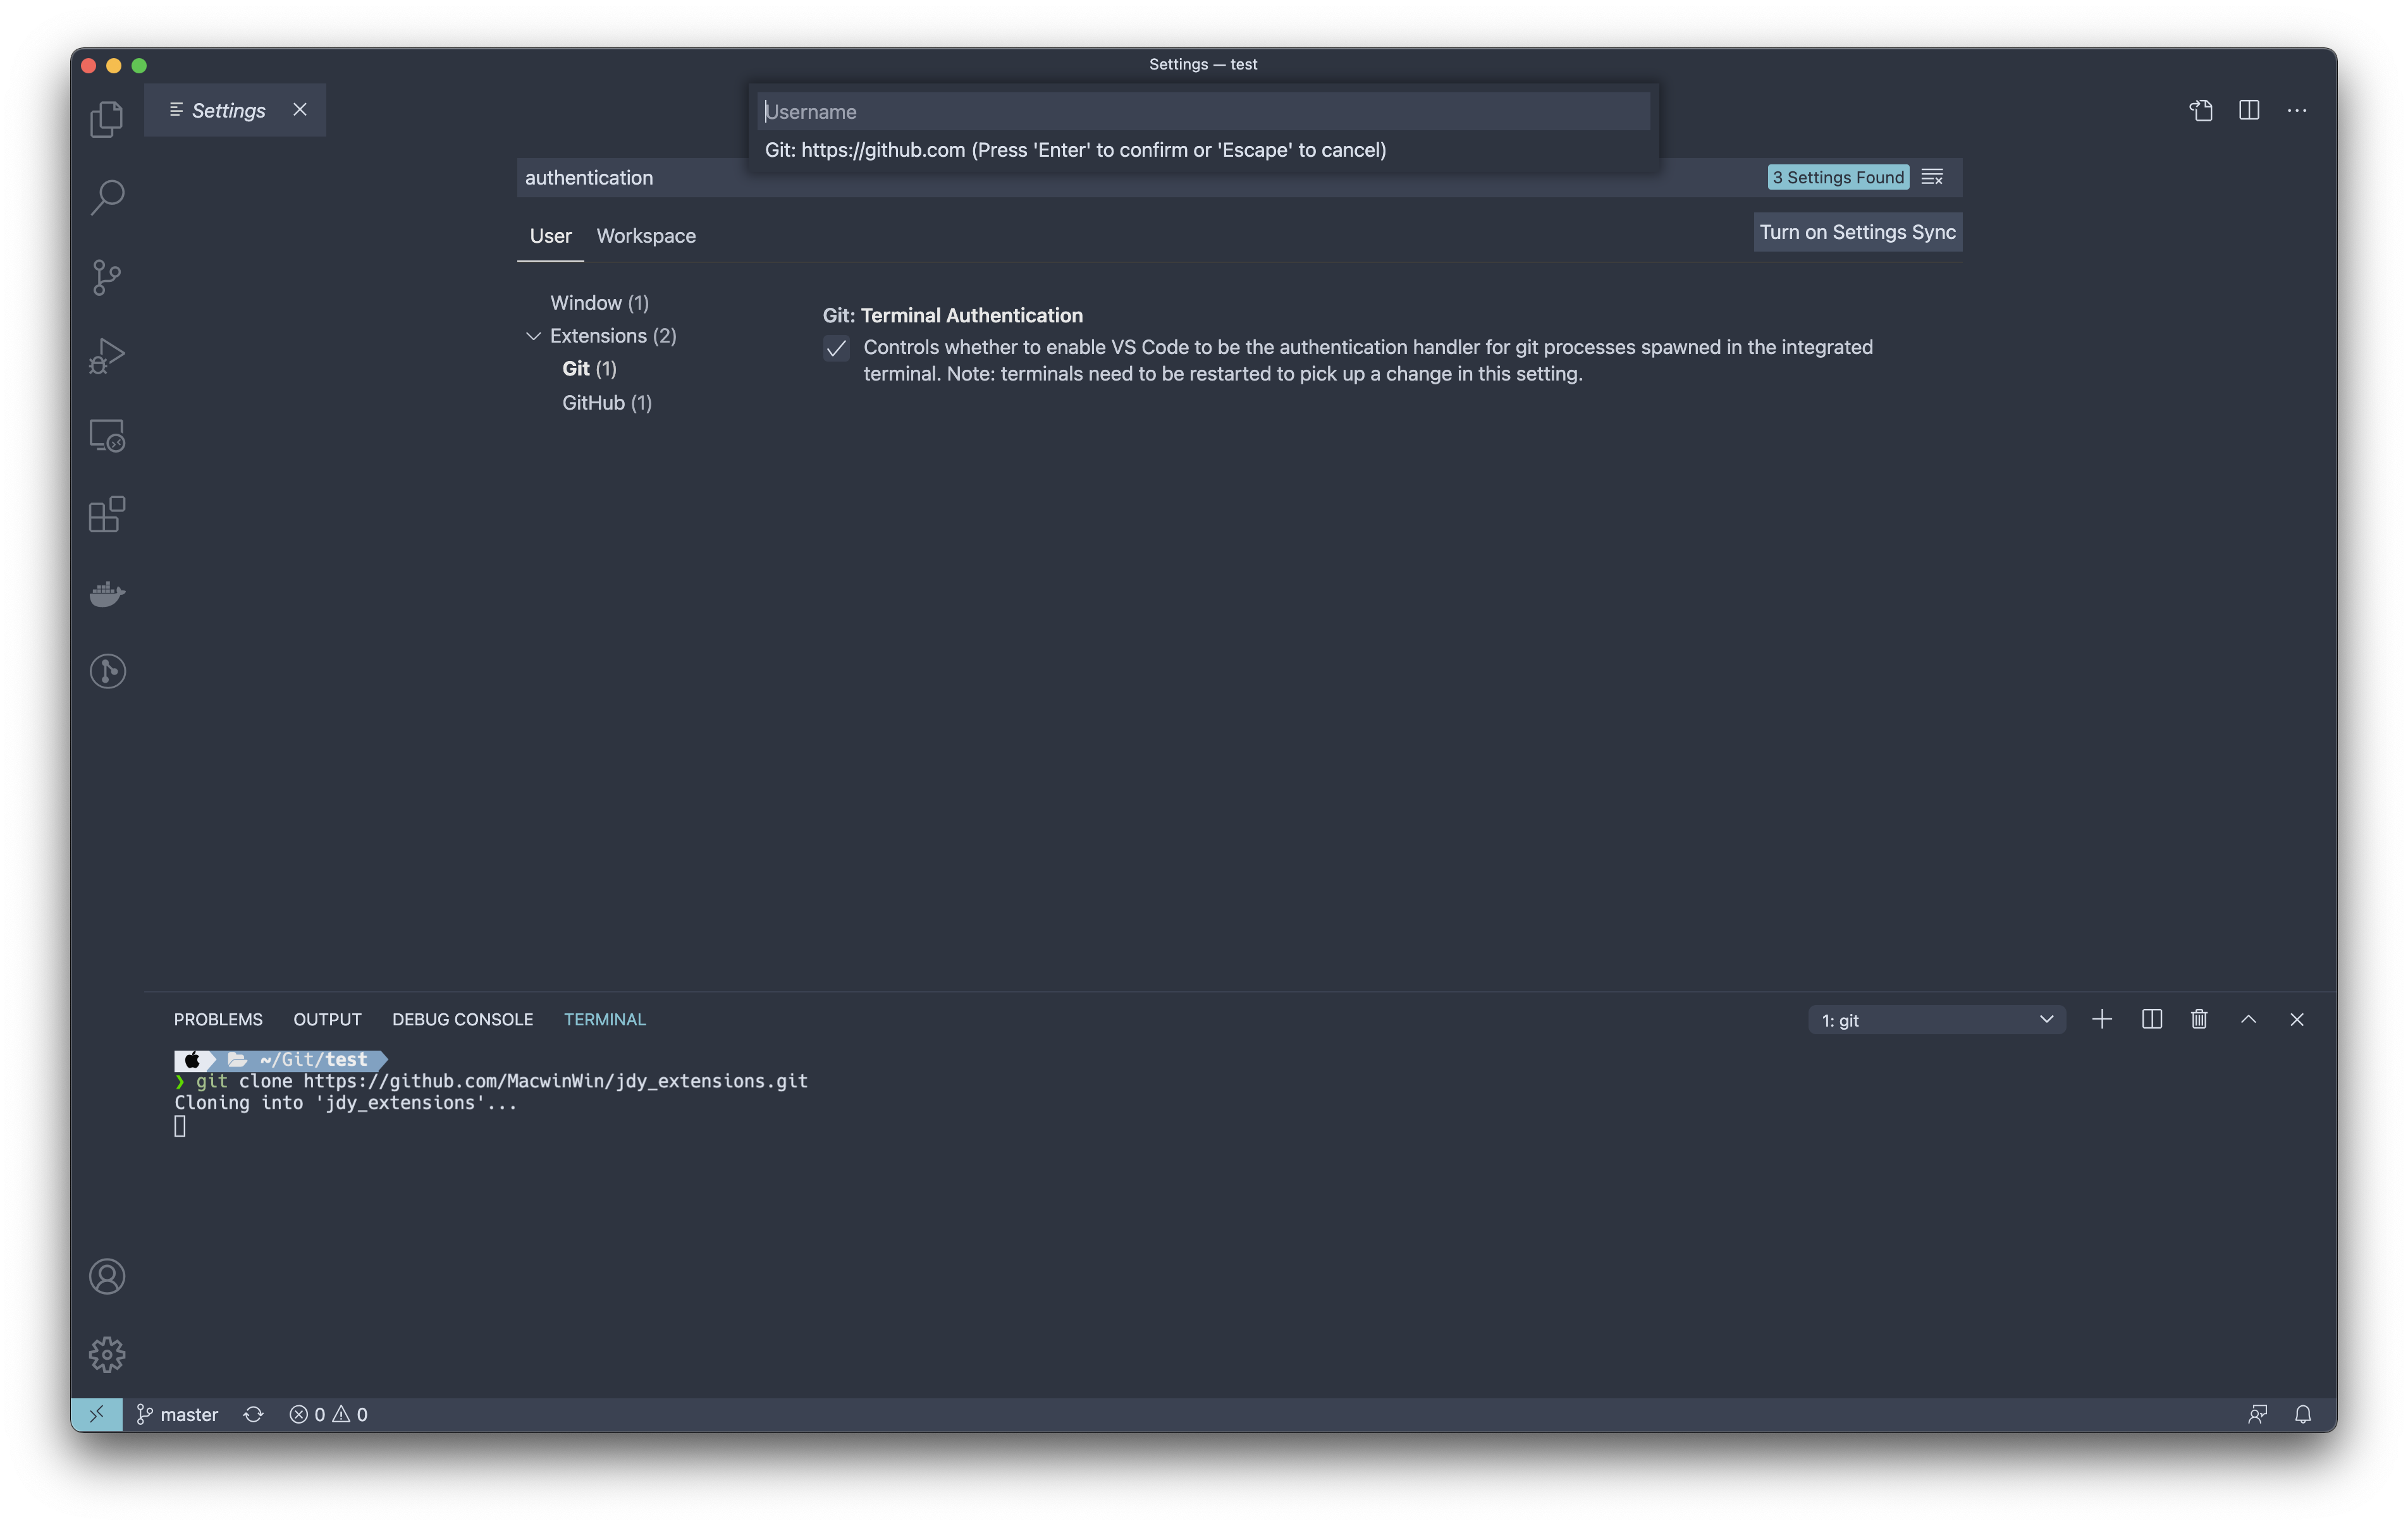Open the Source Control view icon
The height and width of the screenshot is (1526, 2408).
[x=107, y=277]
